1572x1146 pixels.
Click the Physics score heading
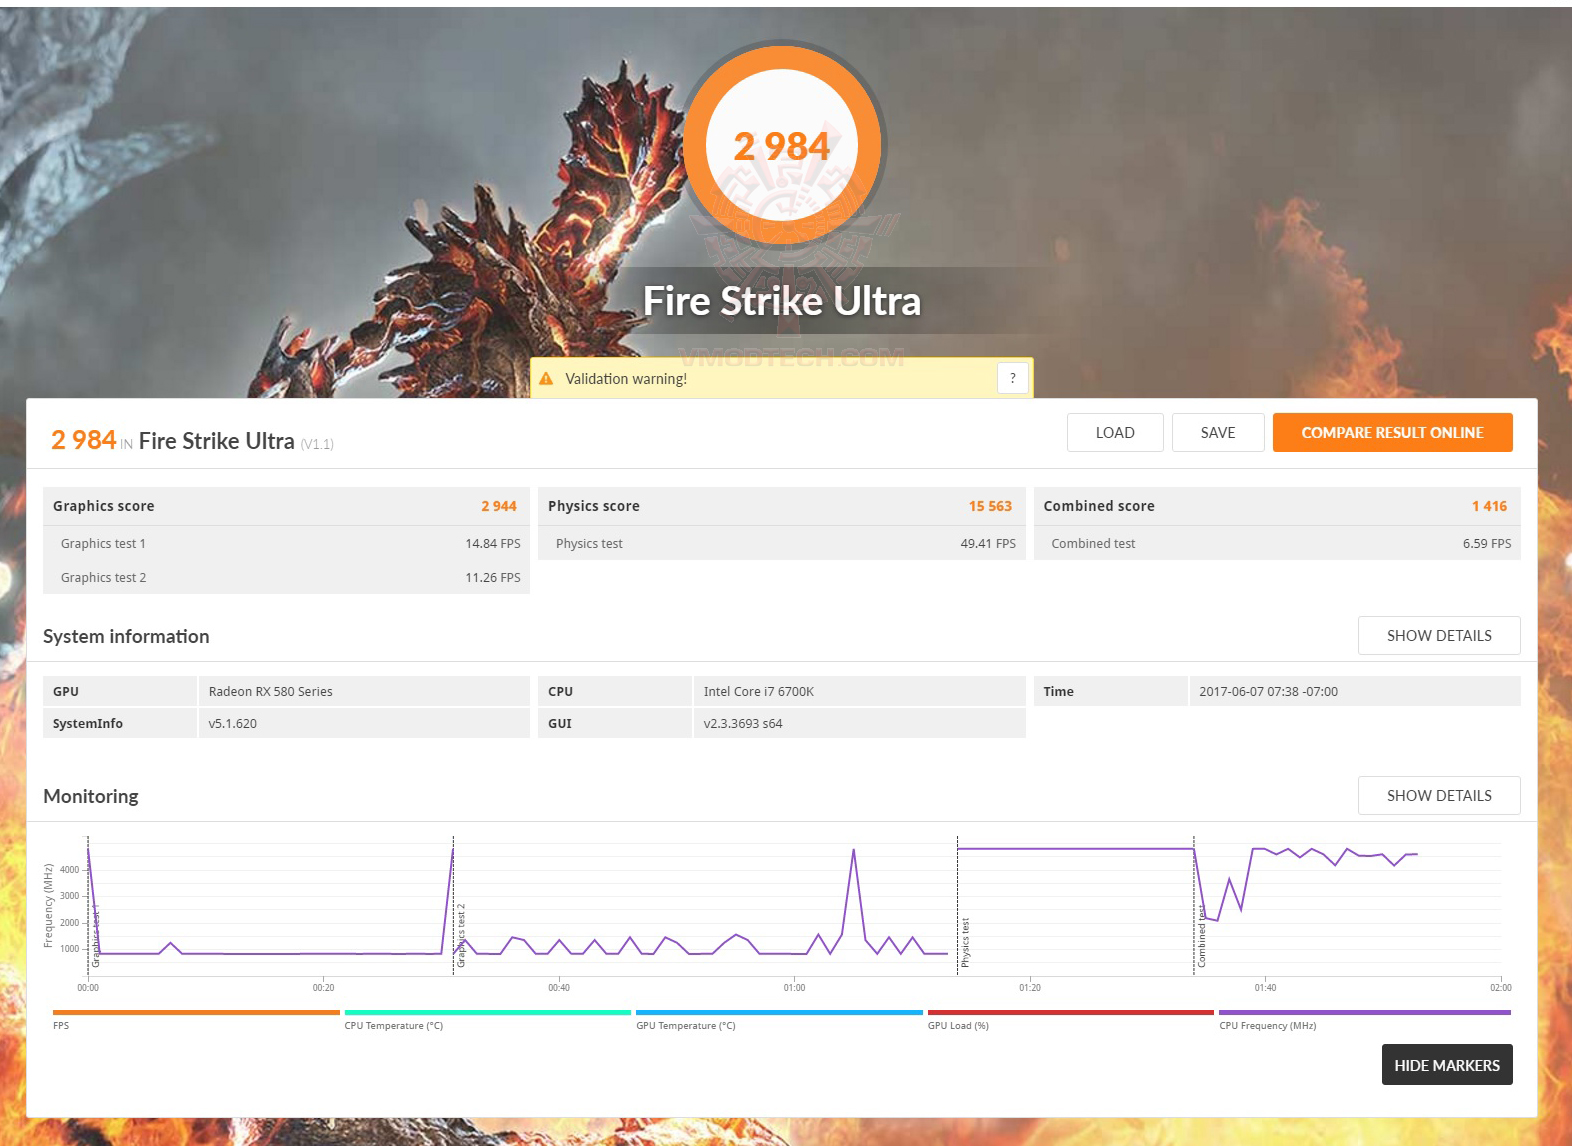(594, 506)
